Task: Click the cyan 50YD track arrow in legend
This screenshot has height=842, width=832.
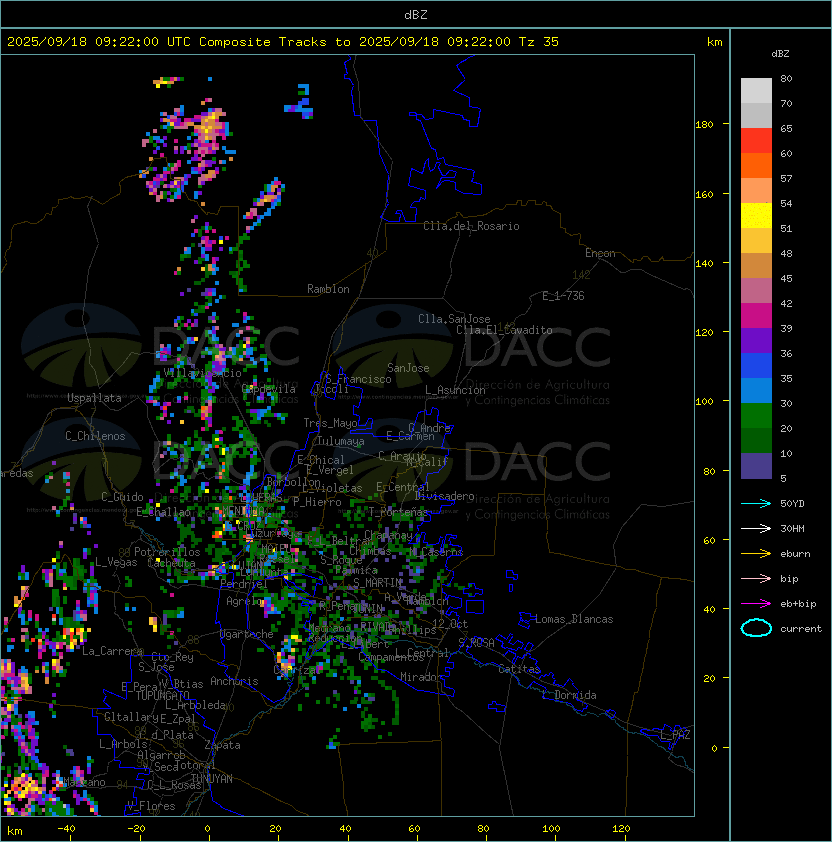Action: tap(756, 503)
